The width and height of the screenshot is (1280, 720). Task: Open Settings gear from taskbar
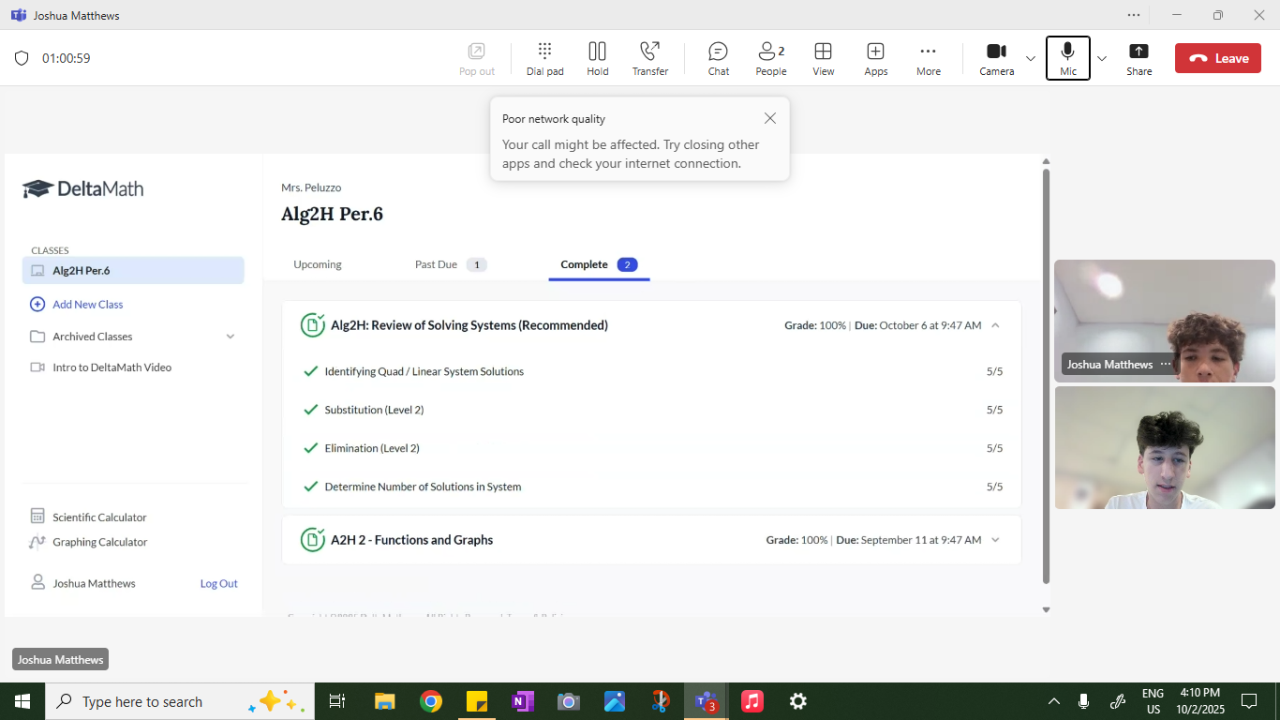coord(798,701)
